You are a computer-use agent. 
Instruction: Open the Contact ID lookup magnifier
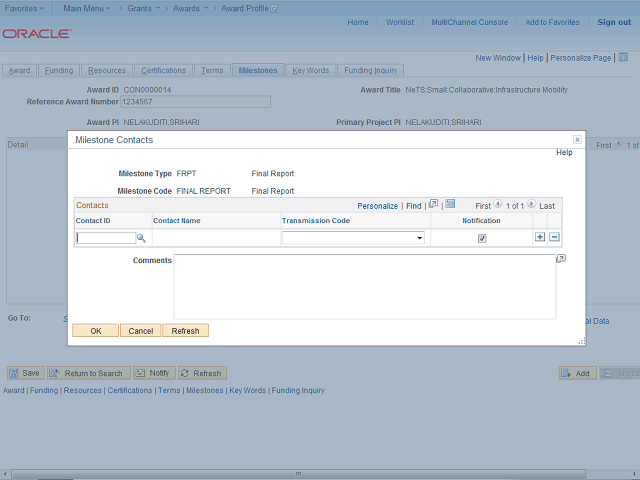click(x=142, y=238)
